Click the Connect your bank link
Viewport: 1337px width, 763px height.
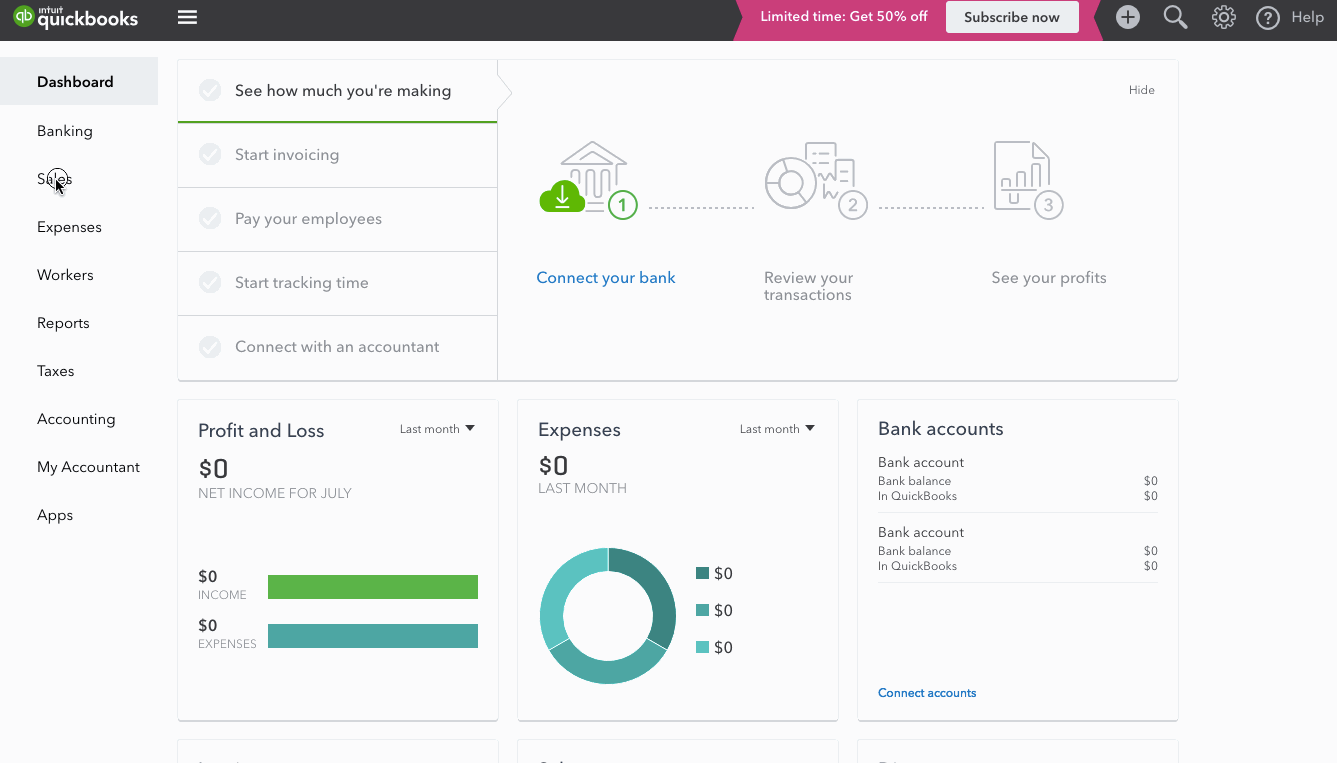[606, 278]
